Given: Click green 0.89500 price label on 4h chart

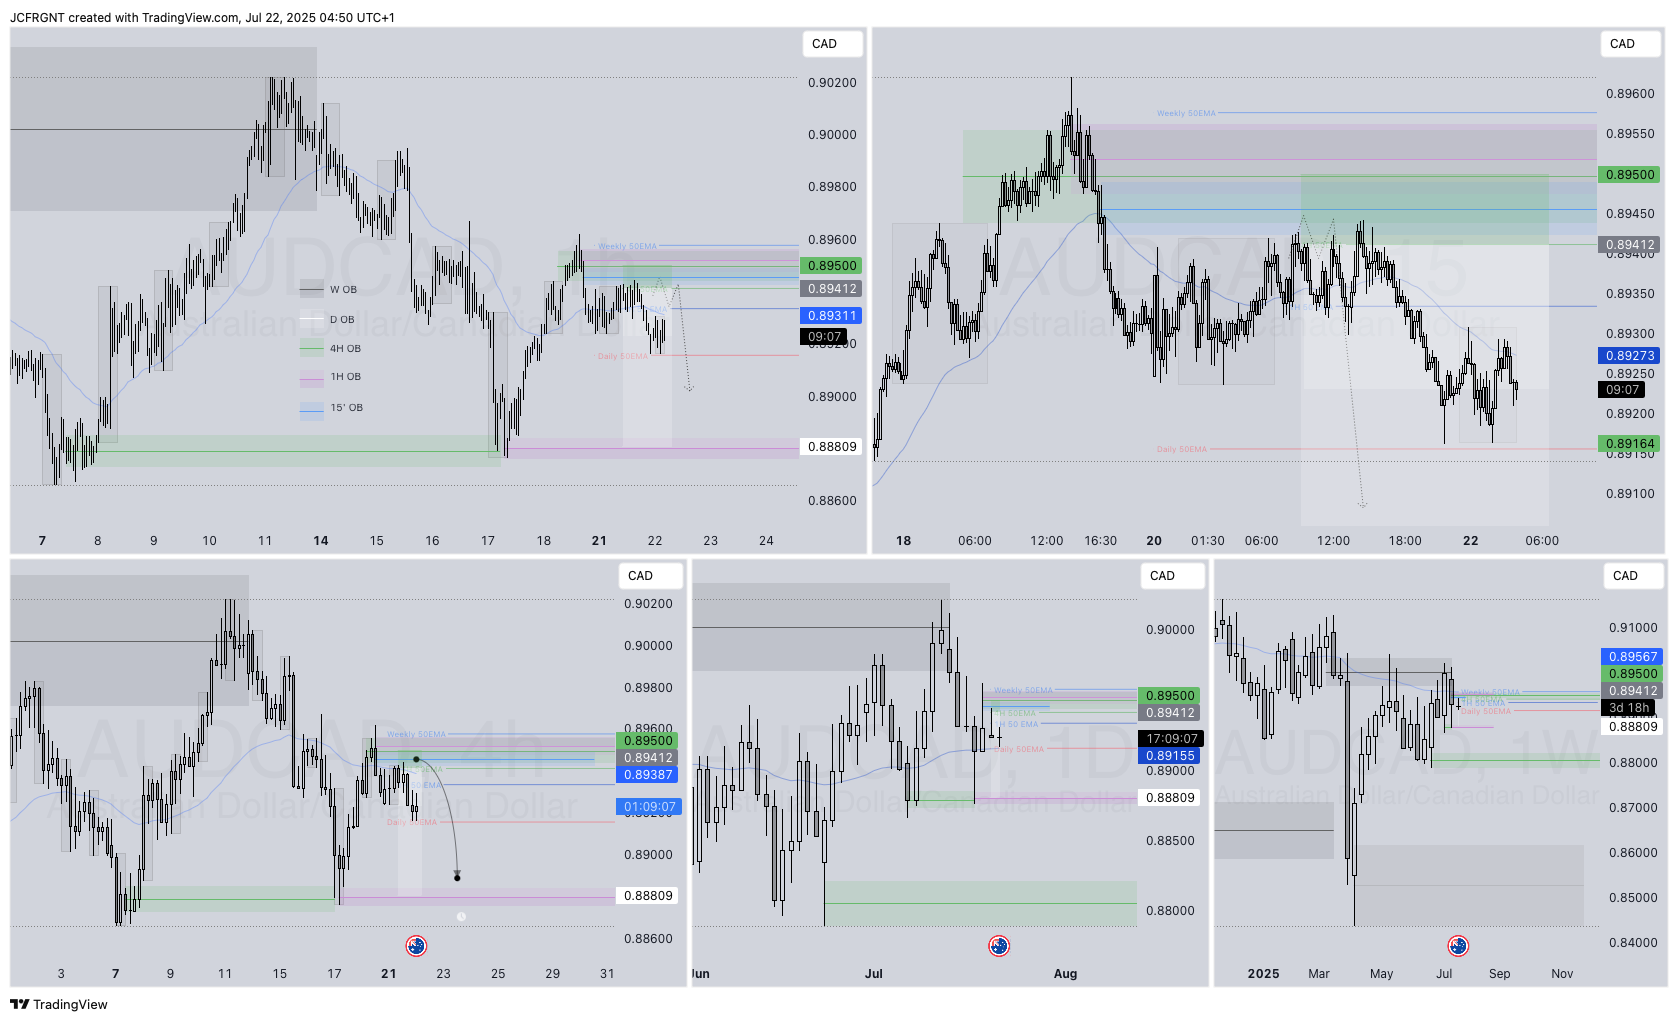Looking at the screenshot, I should pos(647,741).
